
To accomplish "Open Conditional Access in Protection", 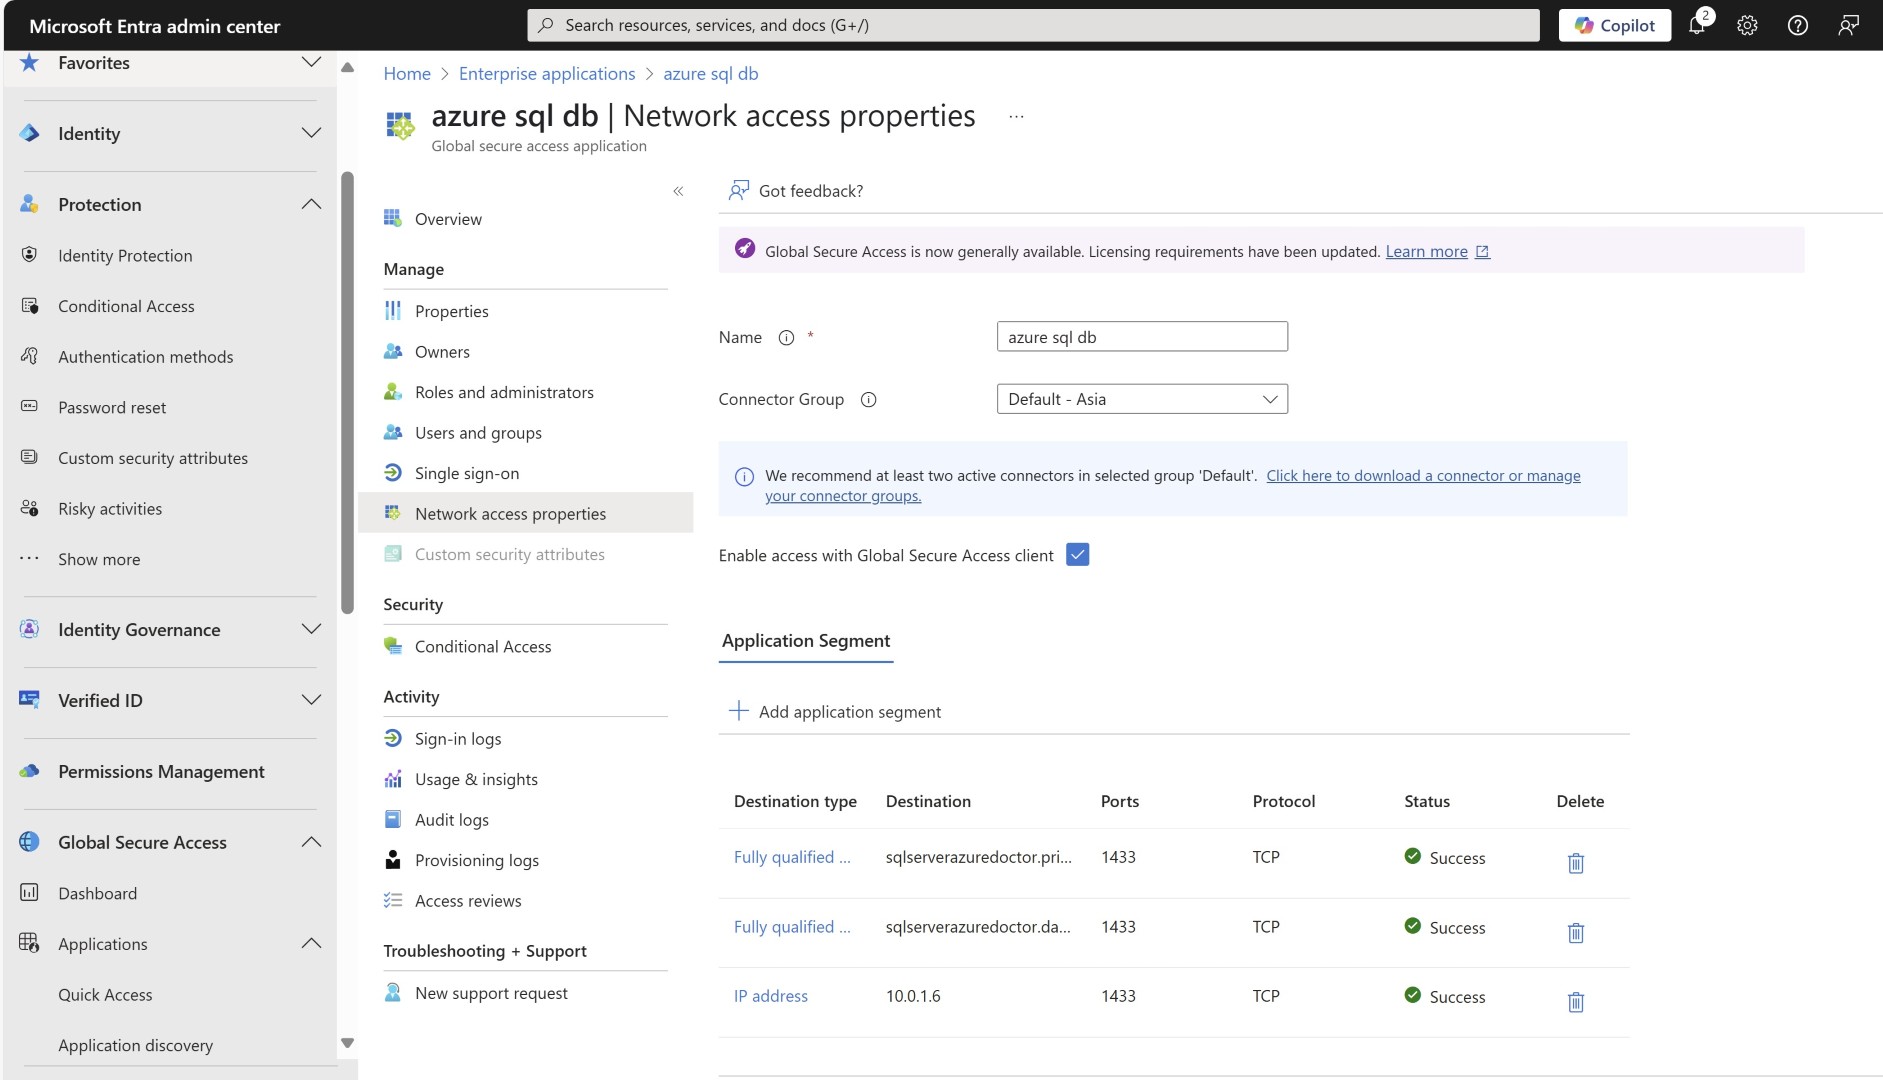I will (x=126, y=307).
